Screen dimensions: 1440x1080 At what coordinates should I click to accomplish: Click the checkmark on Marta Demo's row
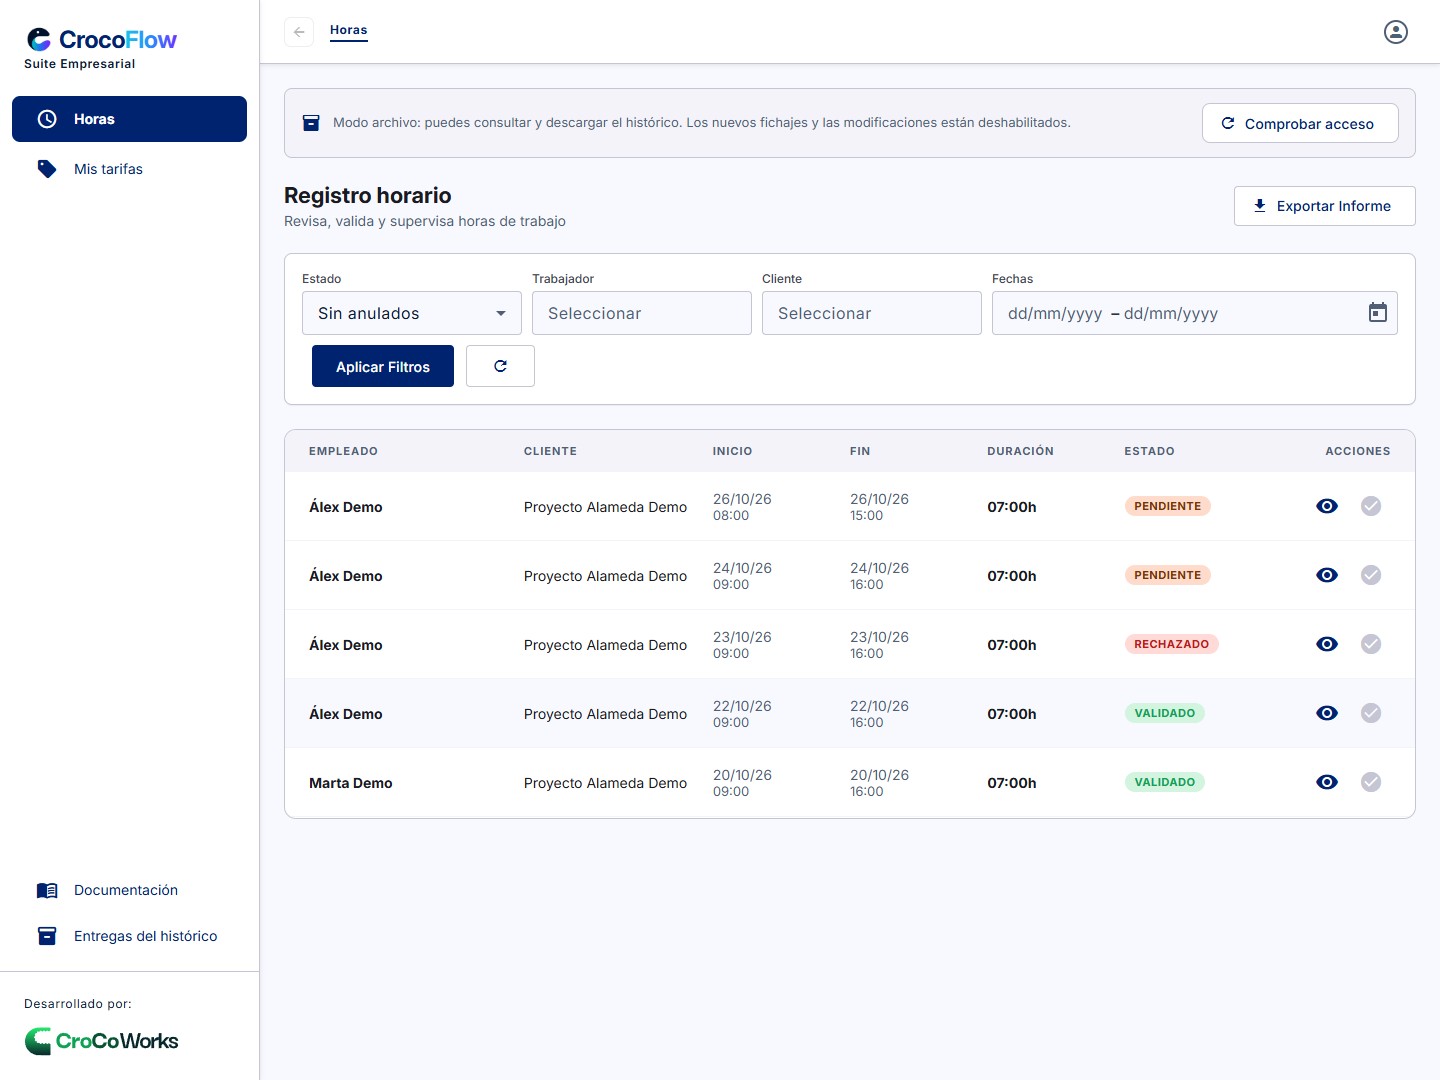(1371, 782)
